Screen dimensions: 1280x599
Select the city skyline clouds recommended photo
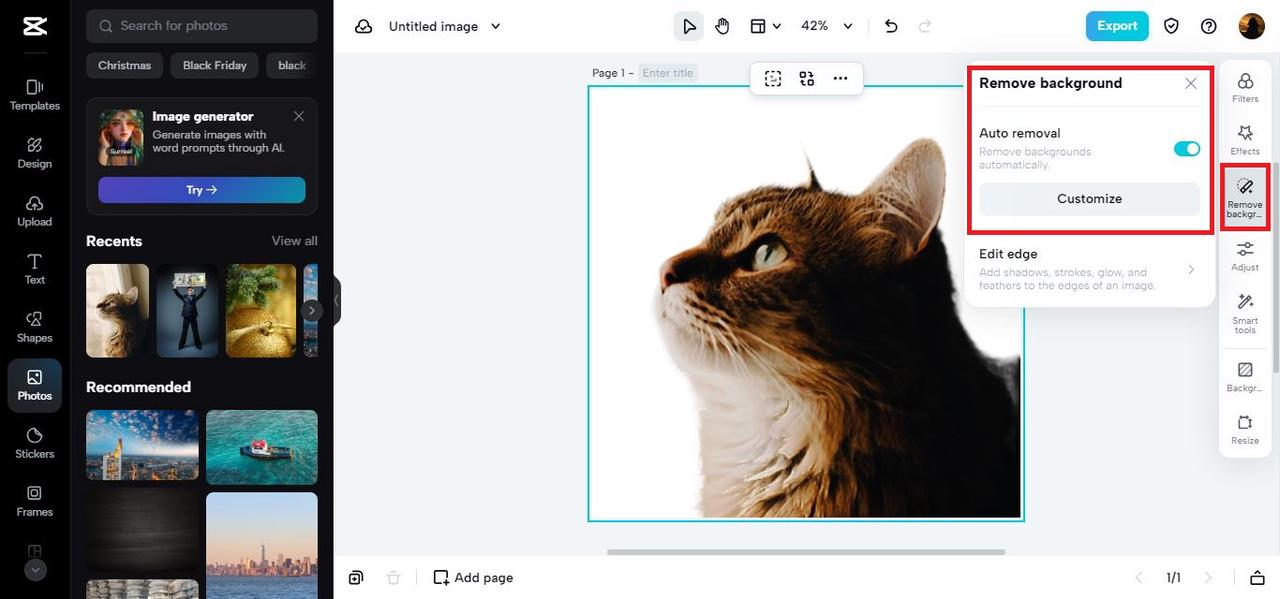(x=142, y=445)
